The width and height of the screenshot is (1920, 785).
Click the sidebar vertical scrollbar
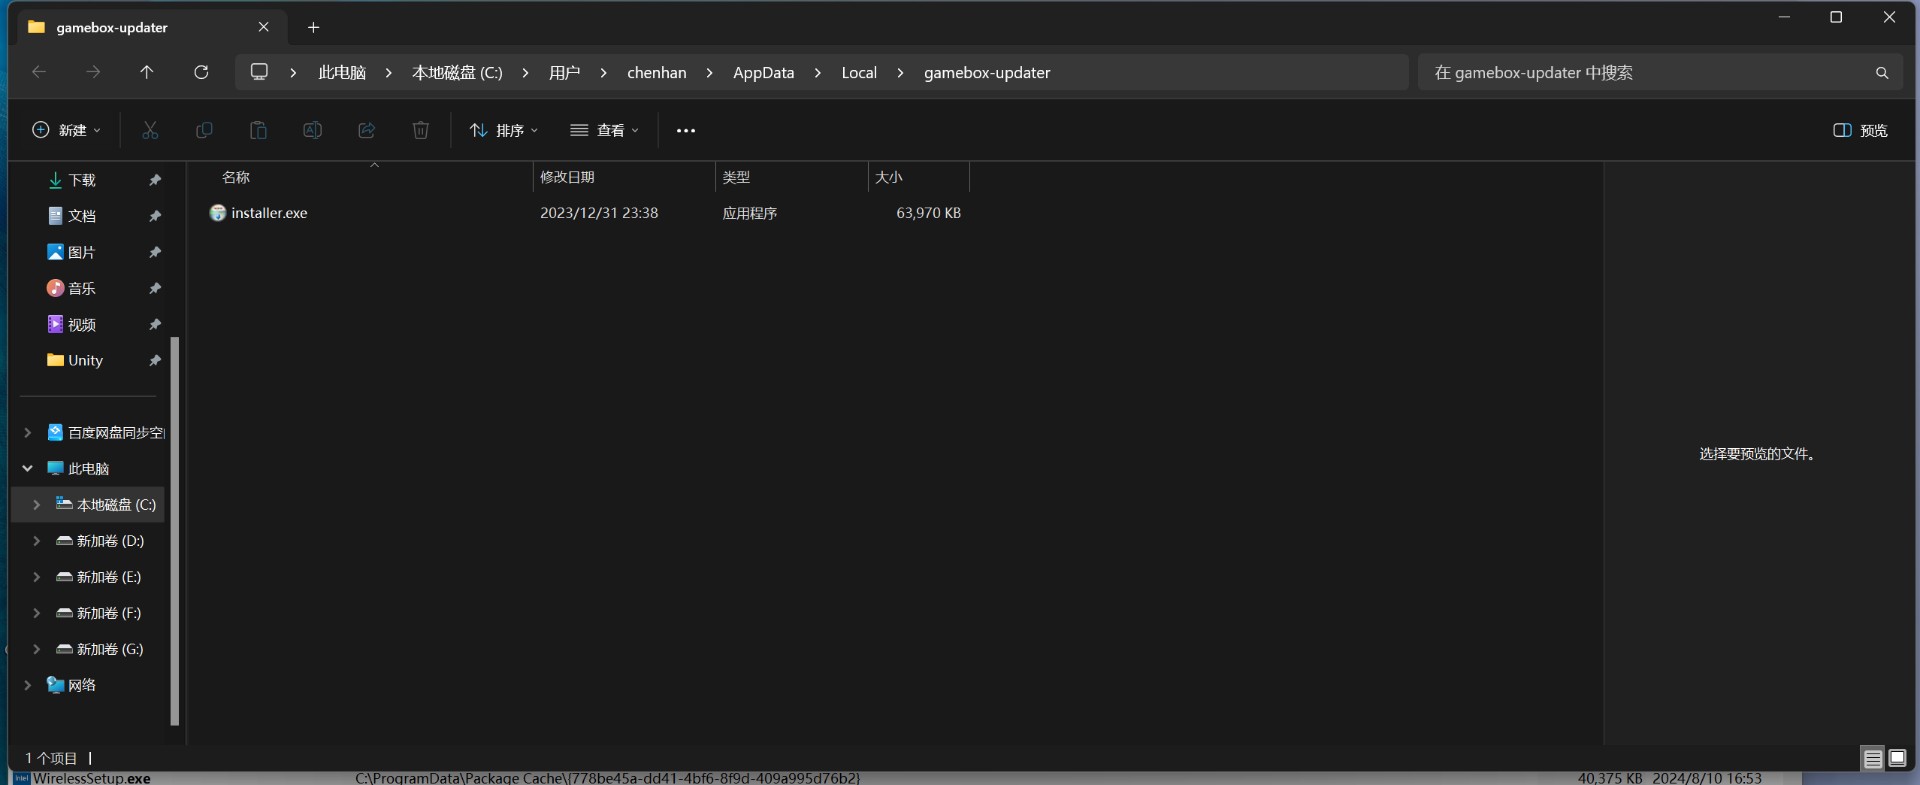(x=175, y=530)
